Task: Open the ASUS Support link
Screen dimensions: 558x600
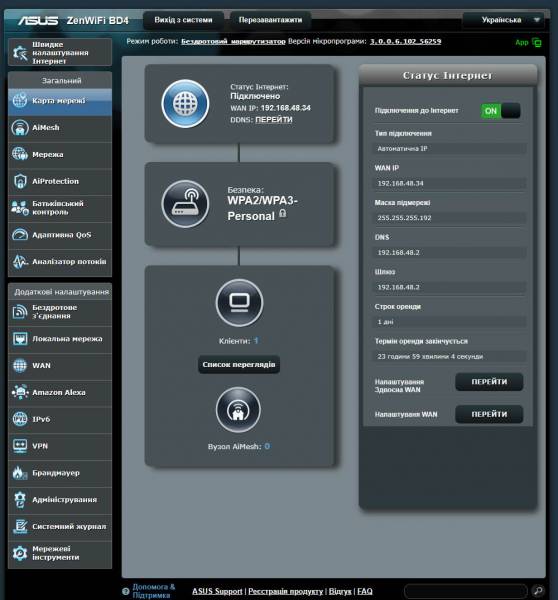Action: (217, 591)
